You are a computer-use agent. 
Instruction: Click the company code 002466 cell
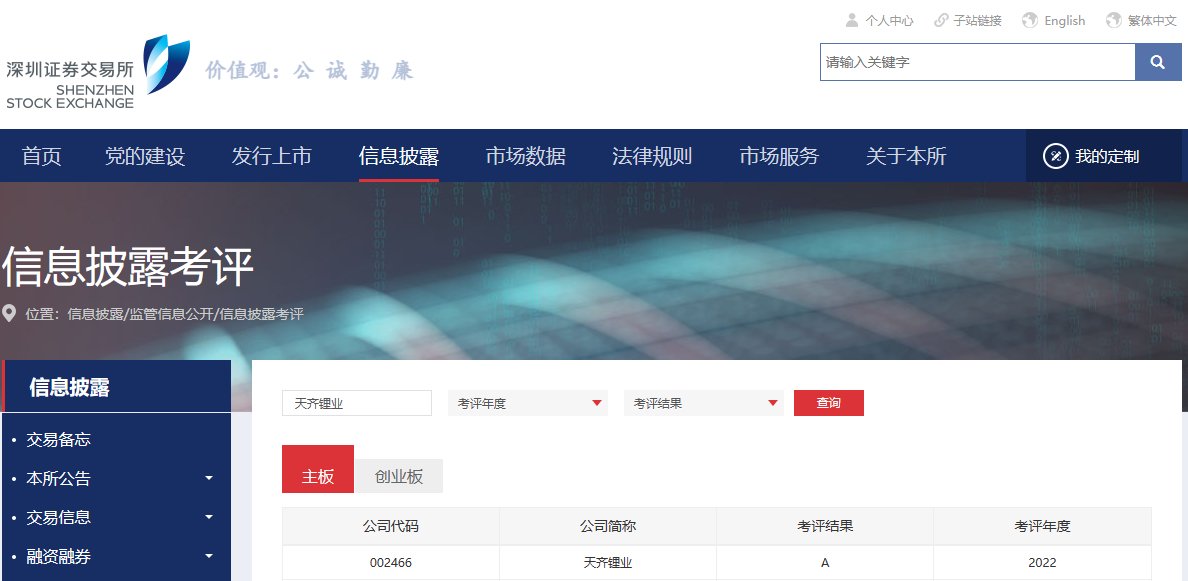[x=391, y=563]
